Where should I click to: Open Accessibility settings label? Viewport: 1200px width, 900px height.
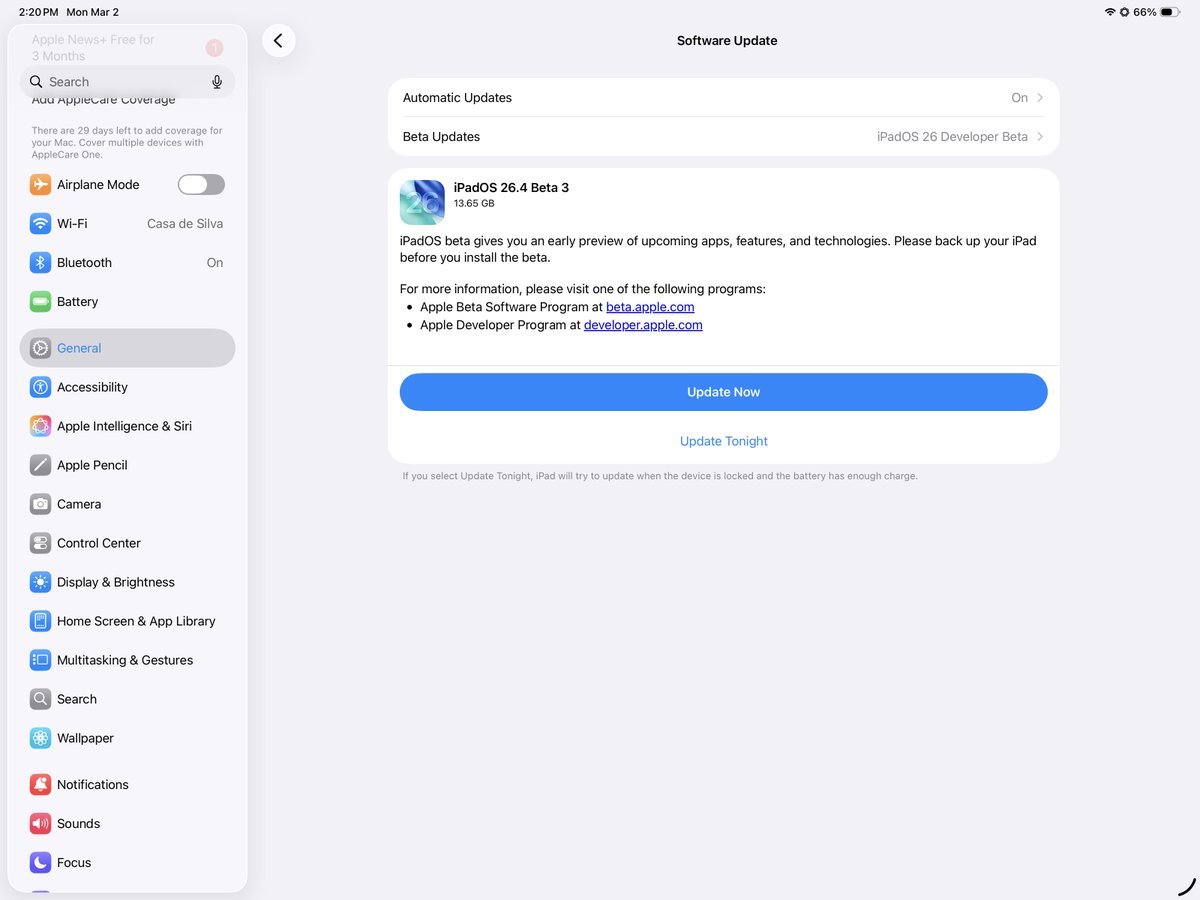click(92, 387)
